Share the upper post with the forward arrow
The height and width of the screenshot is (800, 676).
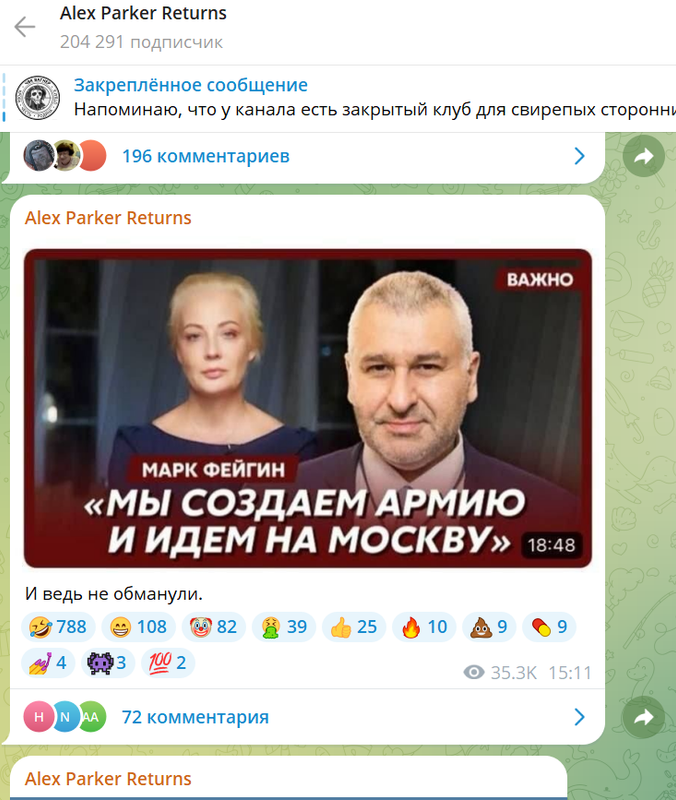pyautogui.click(x=643, y=156)
